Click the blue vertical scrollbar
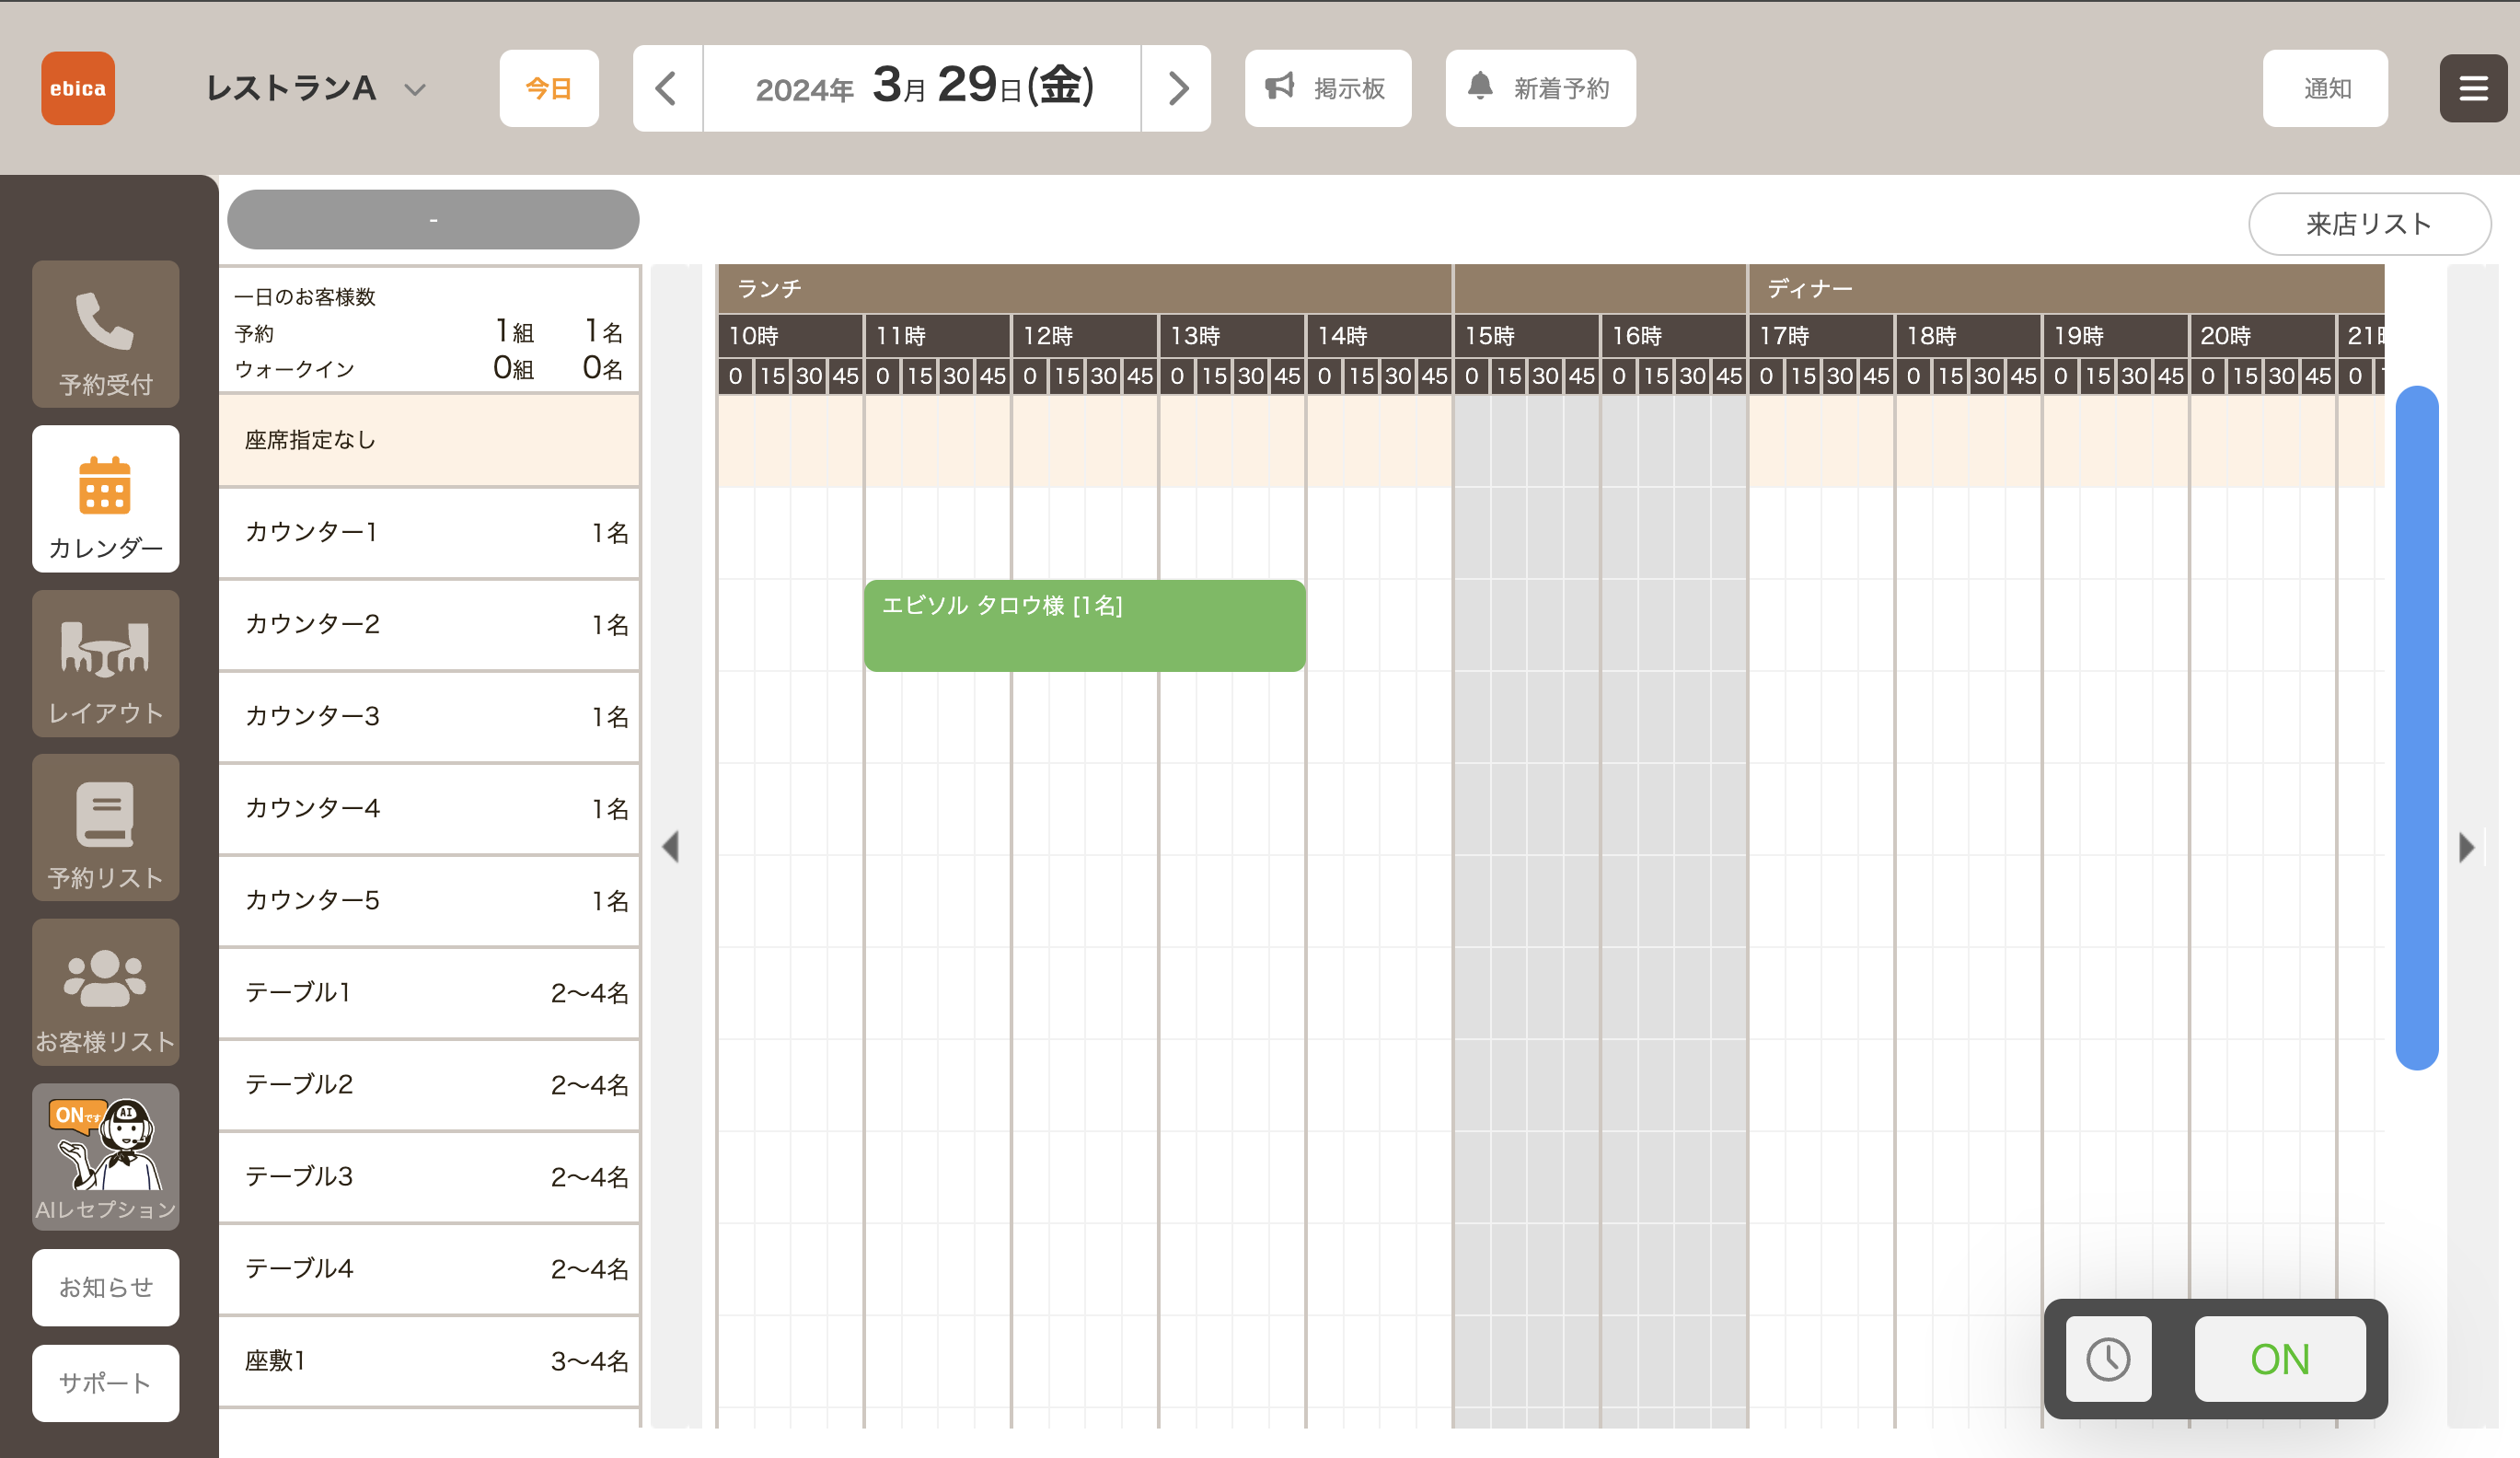The height and width of the screenshot is (1458, 2520). [x=2417, y=727]
